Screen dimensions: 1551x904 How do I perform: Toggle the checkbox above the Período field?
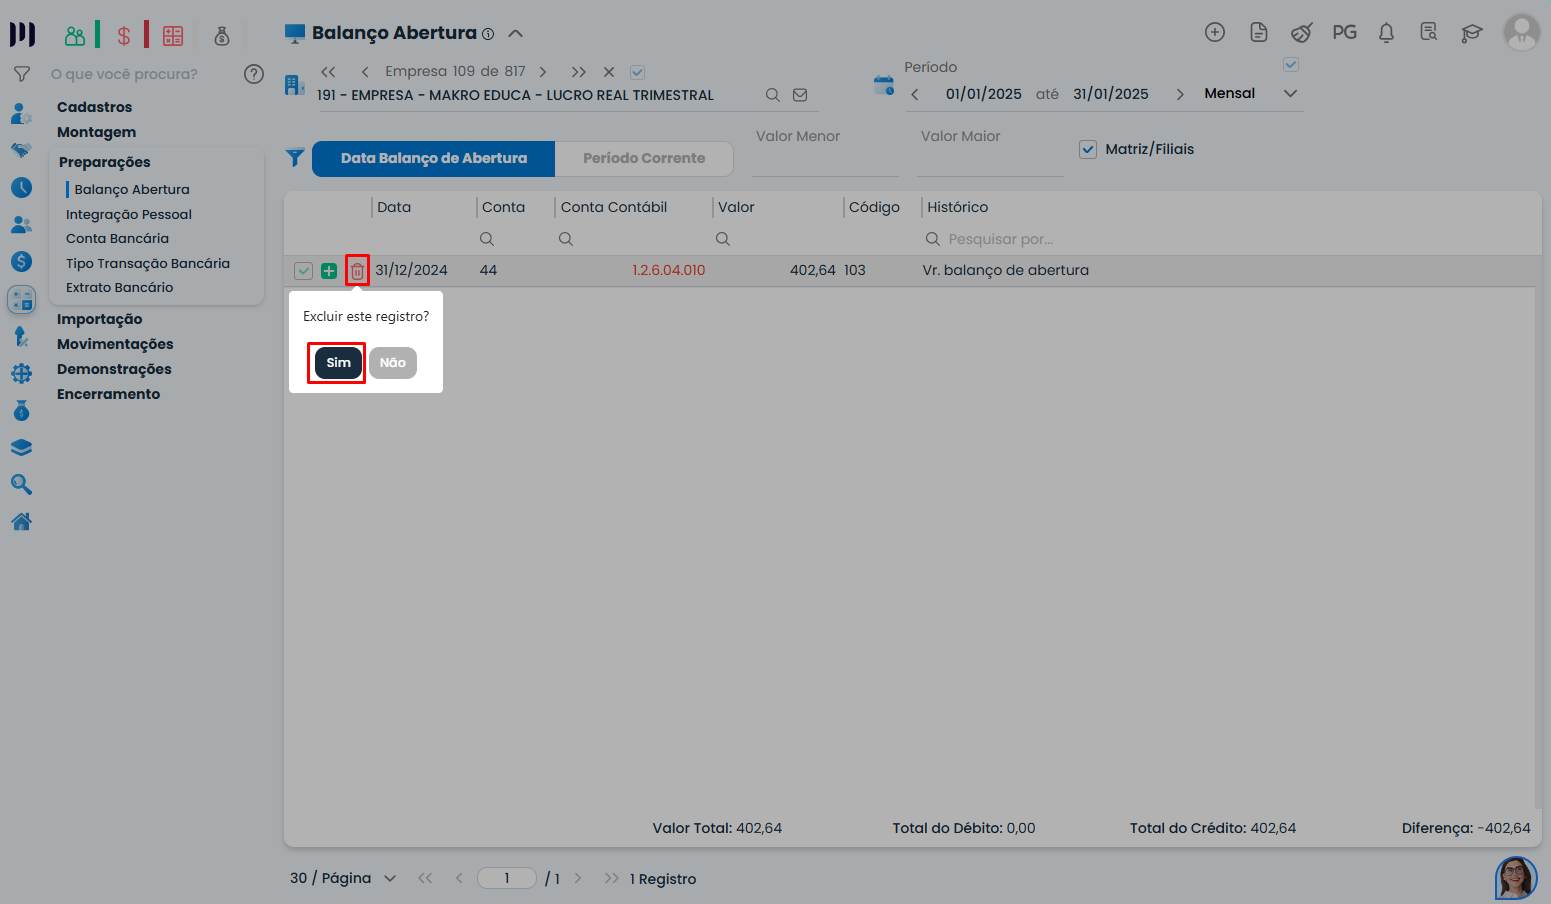pyautogui.click(x=1291, y=65)
